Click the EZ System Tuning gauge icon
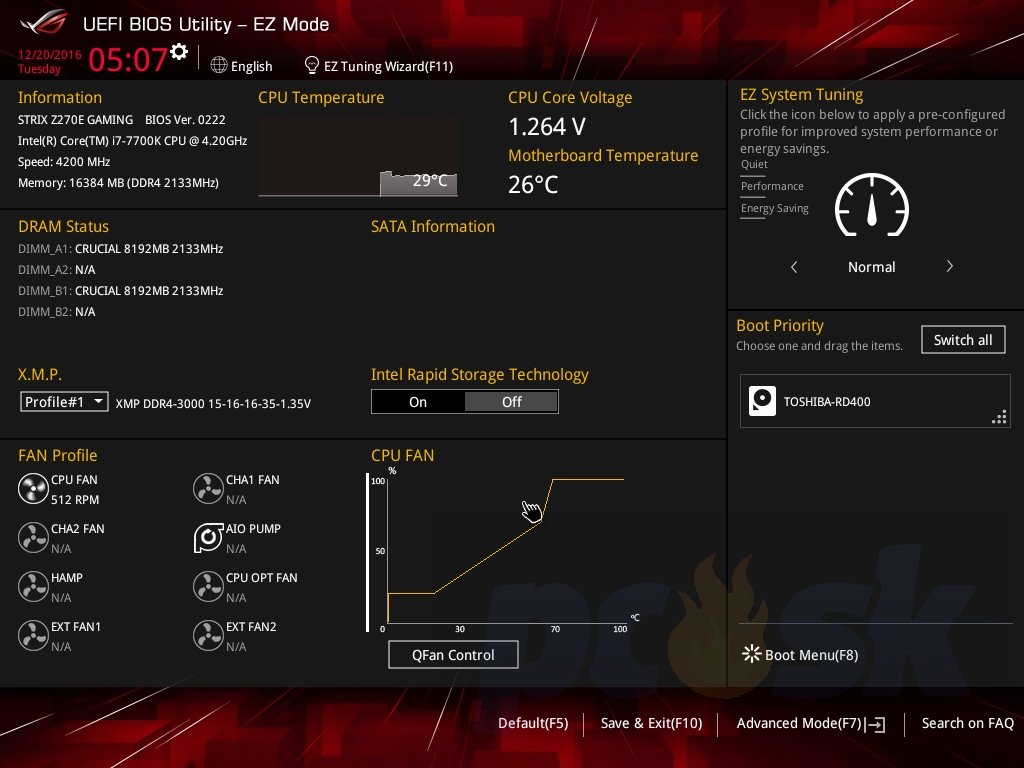Screen dimensions: 1024x768 click(872, 205)
